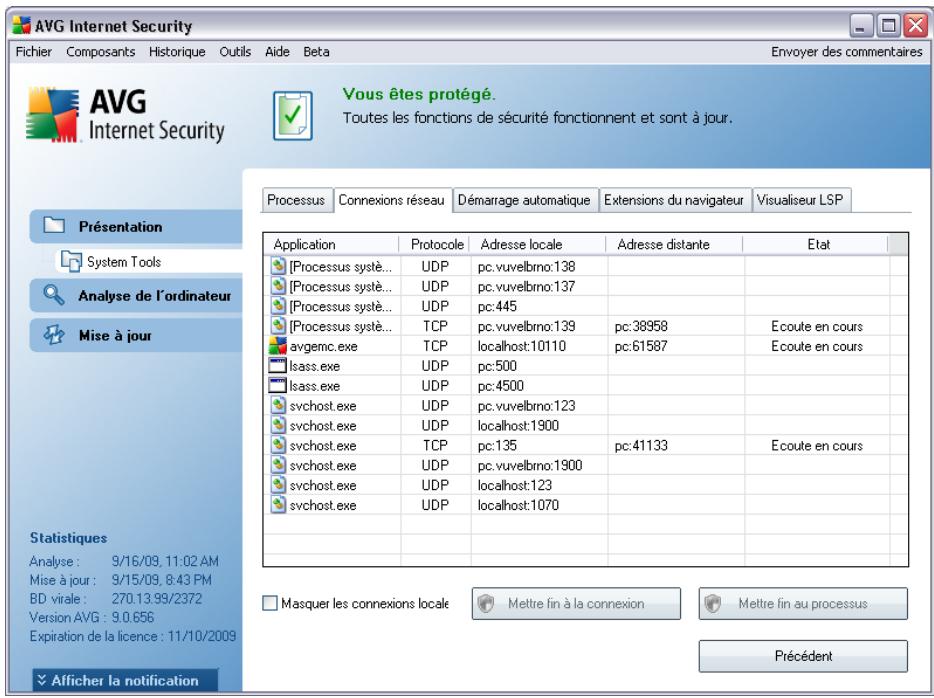Open the Outils menu
934x698 pixels.
[235, 52]
